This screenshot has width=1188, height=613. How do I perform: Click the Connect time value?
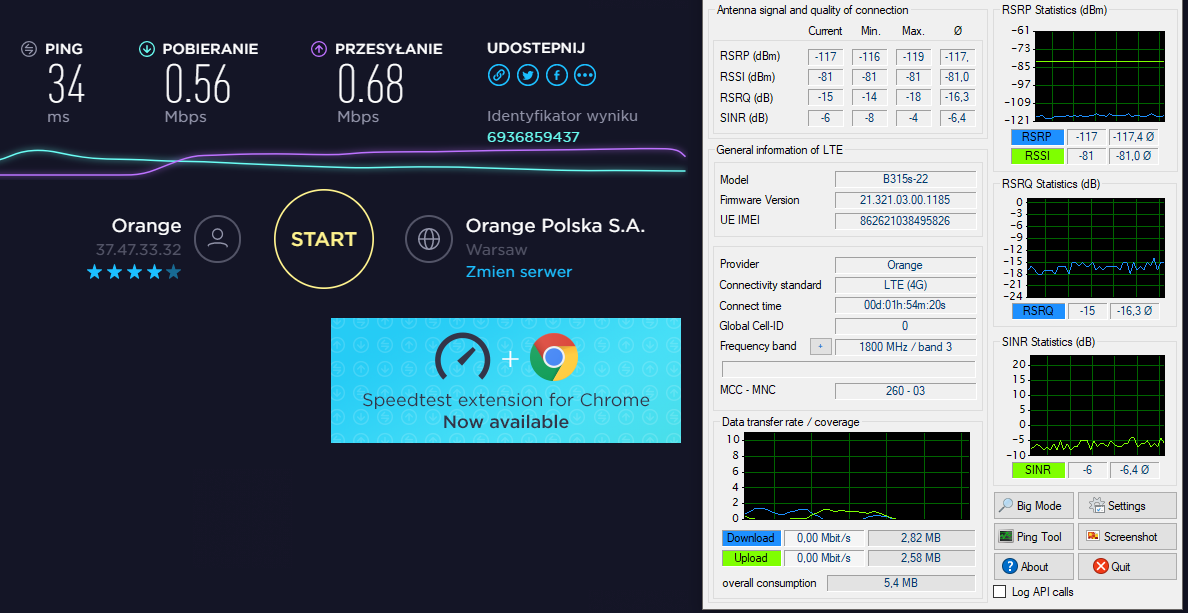point(905,305)
